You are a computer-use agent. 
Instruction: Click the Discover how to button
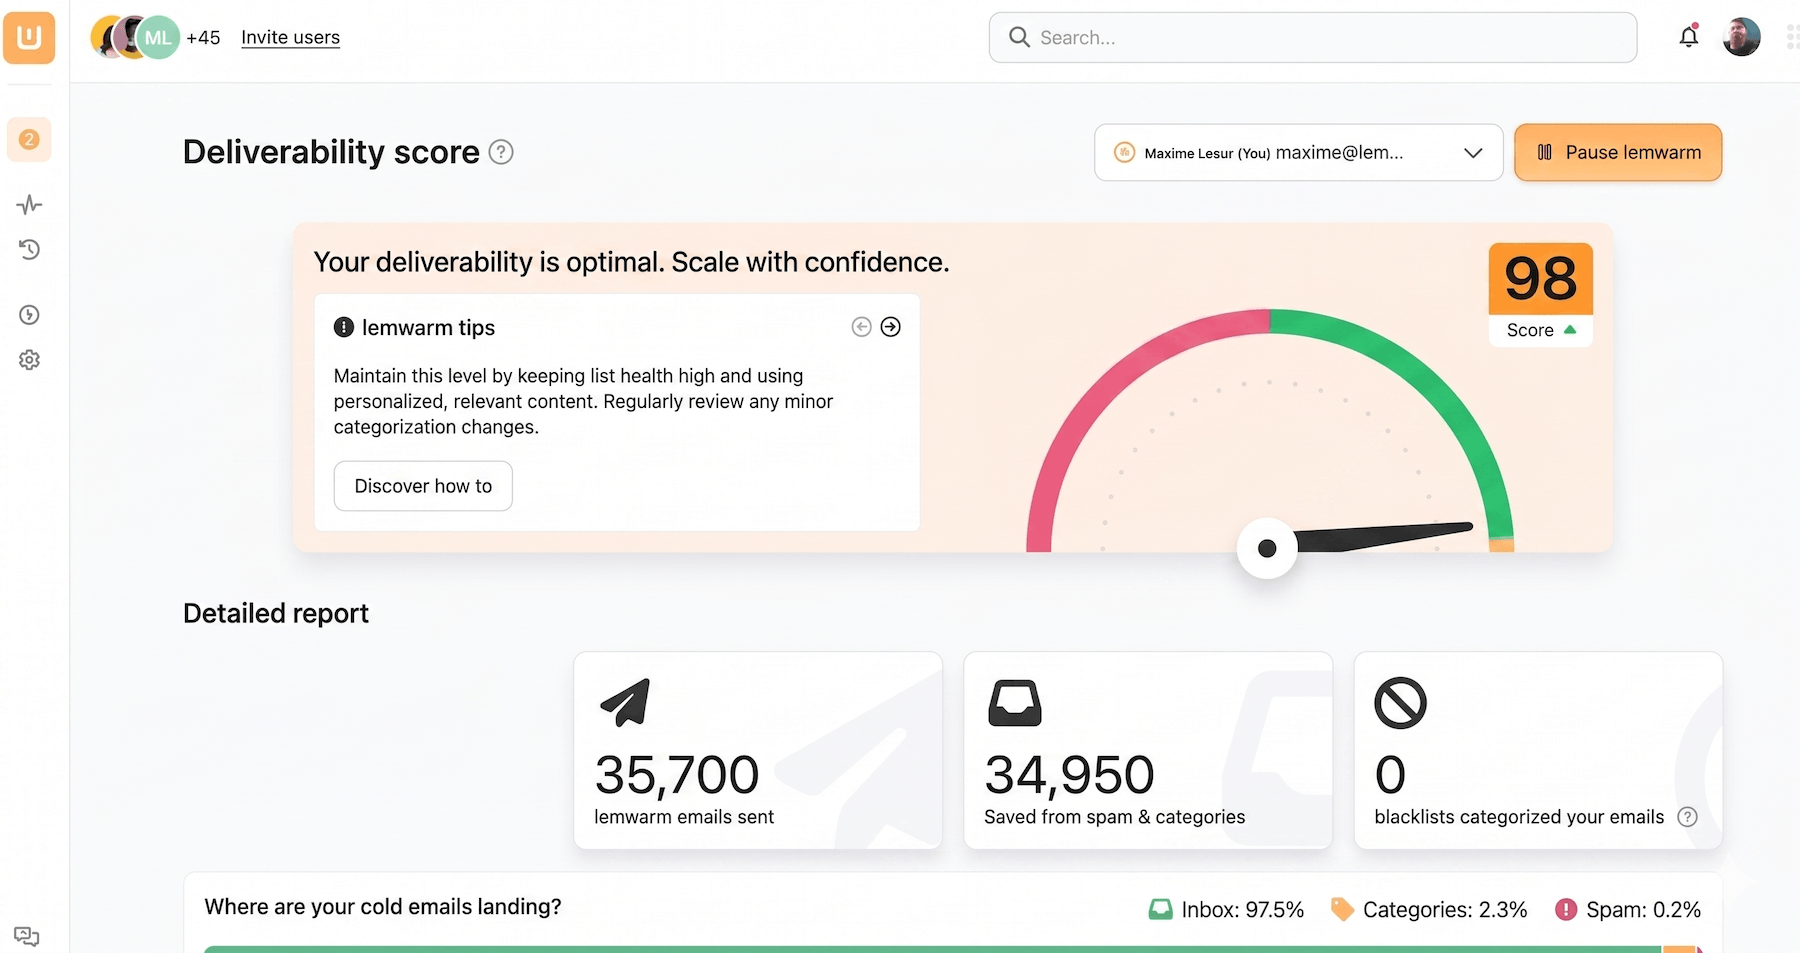(423, 486)
